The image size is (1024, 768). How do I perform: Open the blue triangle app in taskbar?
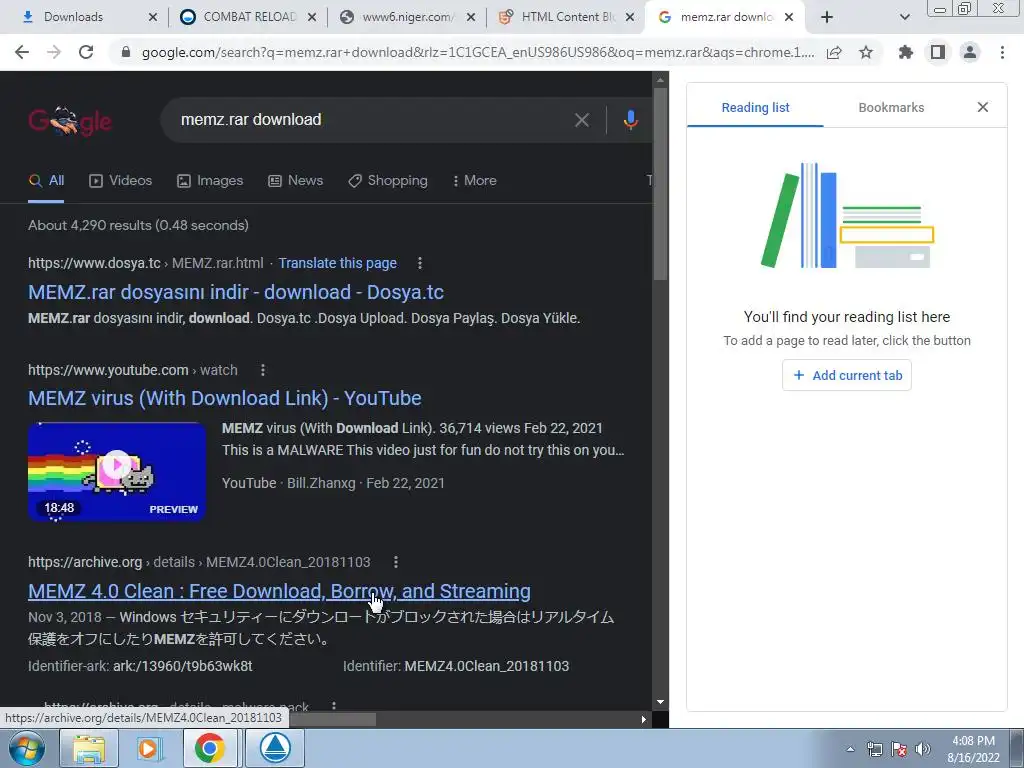[x=276, y=748]
